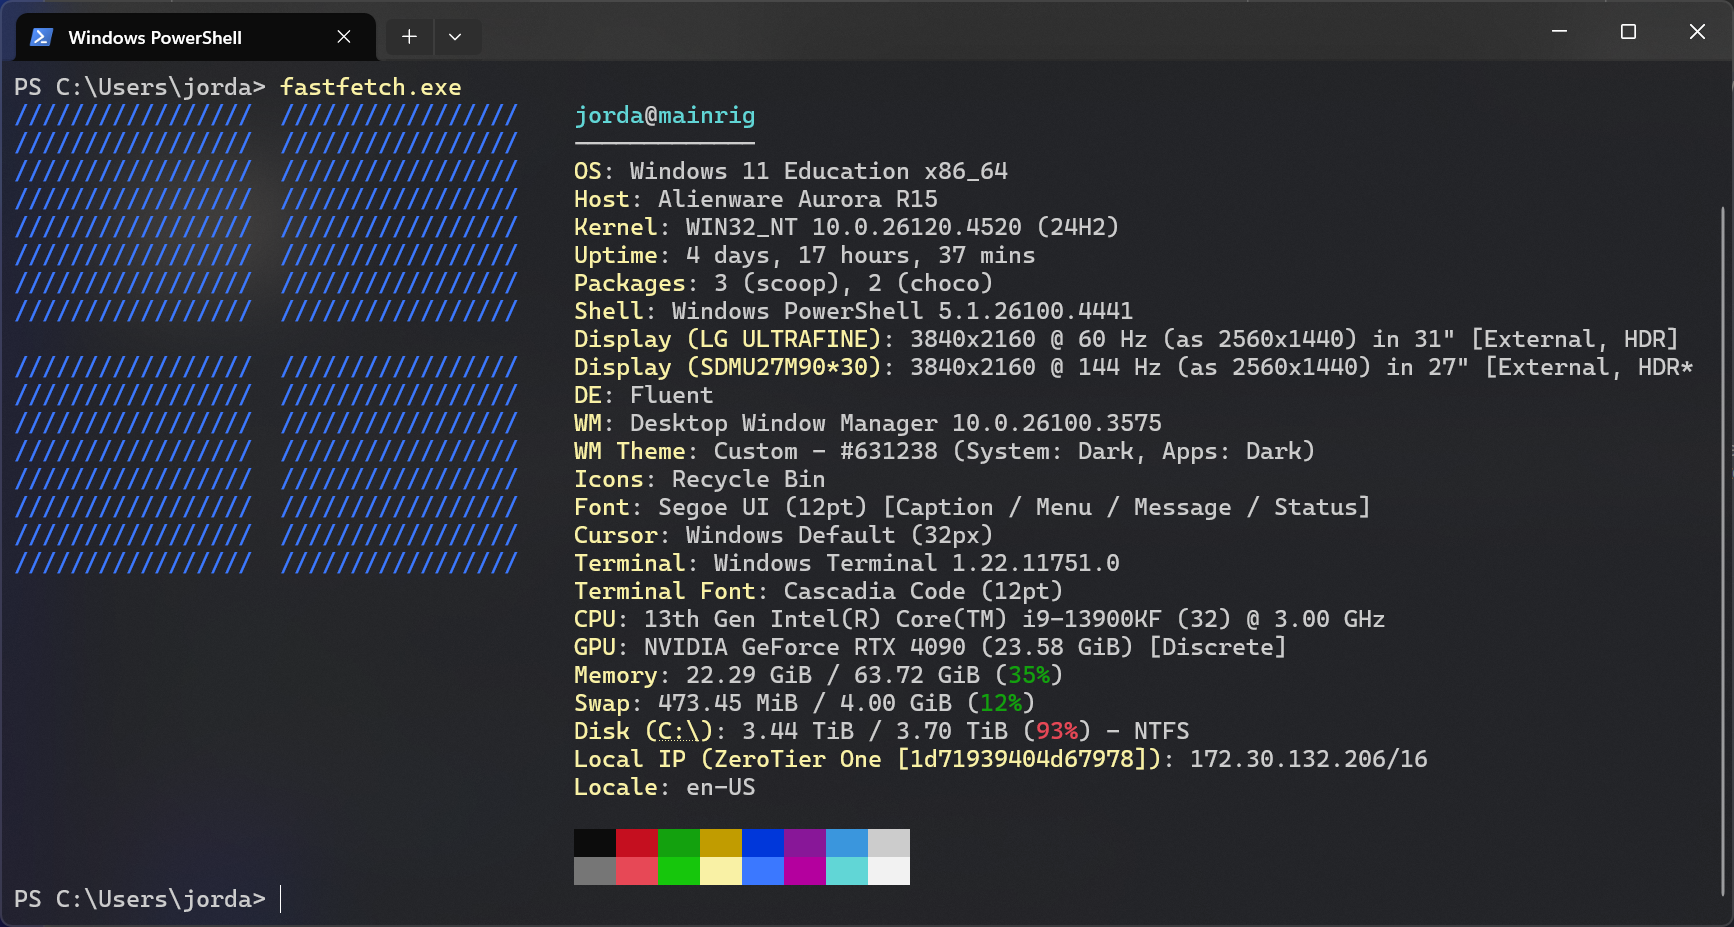Click the bright blue color block
The image size is (1734, 927).
pos(763,871)
